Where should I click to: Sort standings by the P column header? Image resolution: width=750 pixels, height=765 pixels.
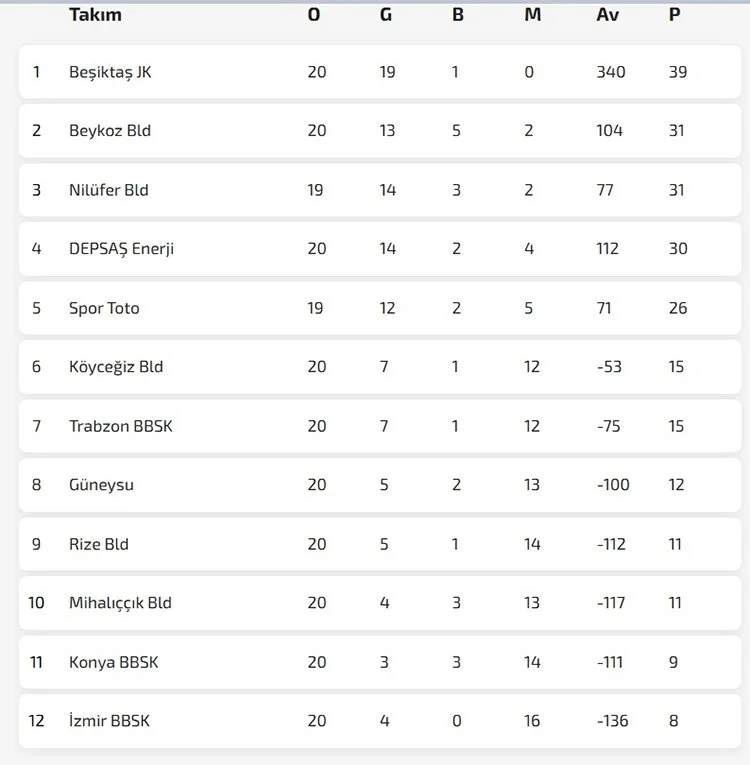click(674, 15)
